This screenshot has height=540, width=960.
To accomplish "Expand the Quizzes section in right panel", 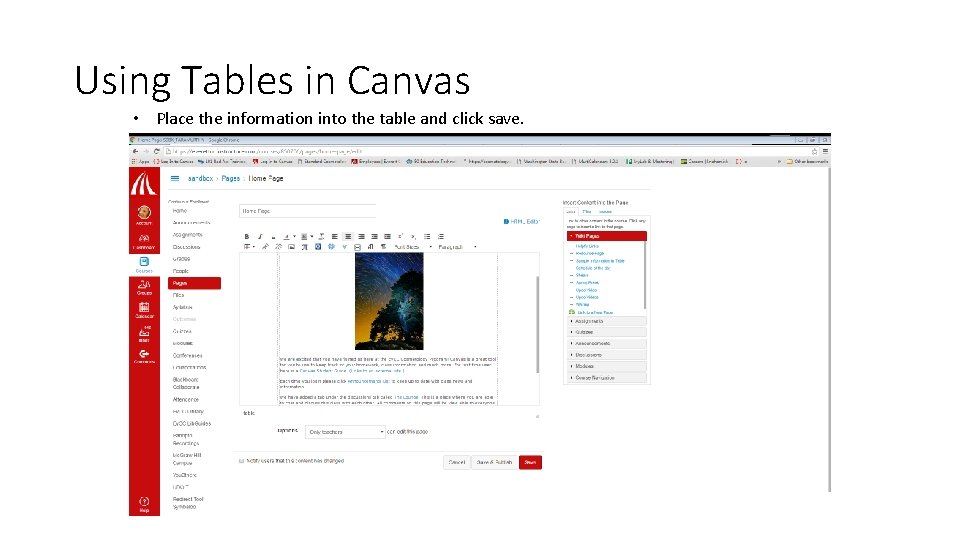I will 607,332.
